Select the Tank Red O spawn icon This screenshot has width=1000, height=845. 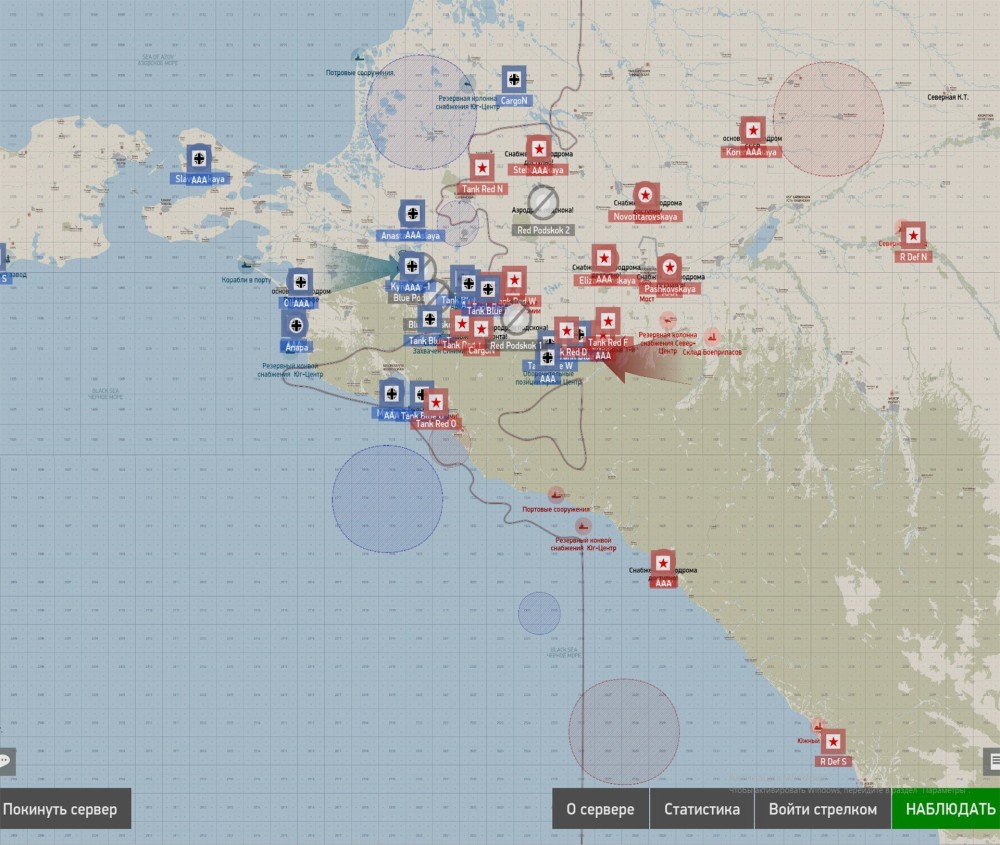pyautogui.click(x=436, y=402)
